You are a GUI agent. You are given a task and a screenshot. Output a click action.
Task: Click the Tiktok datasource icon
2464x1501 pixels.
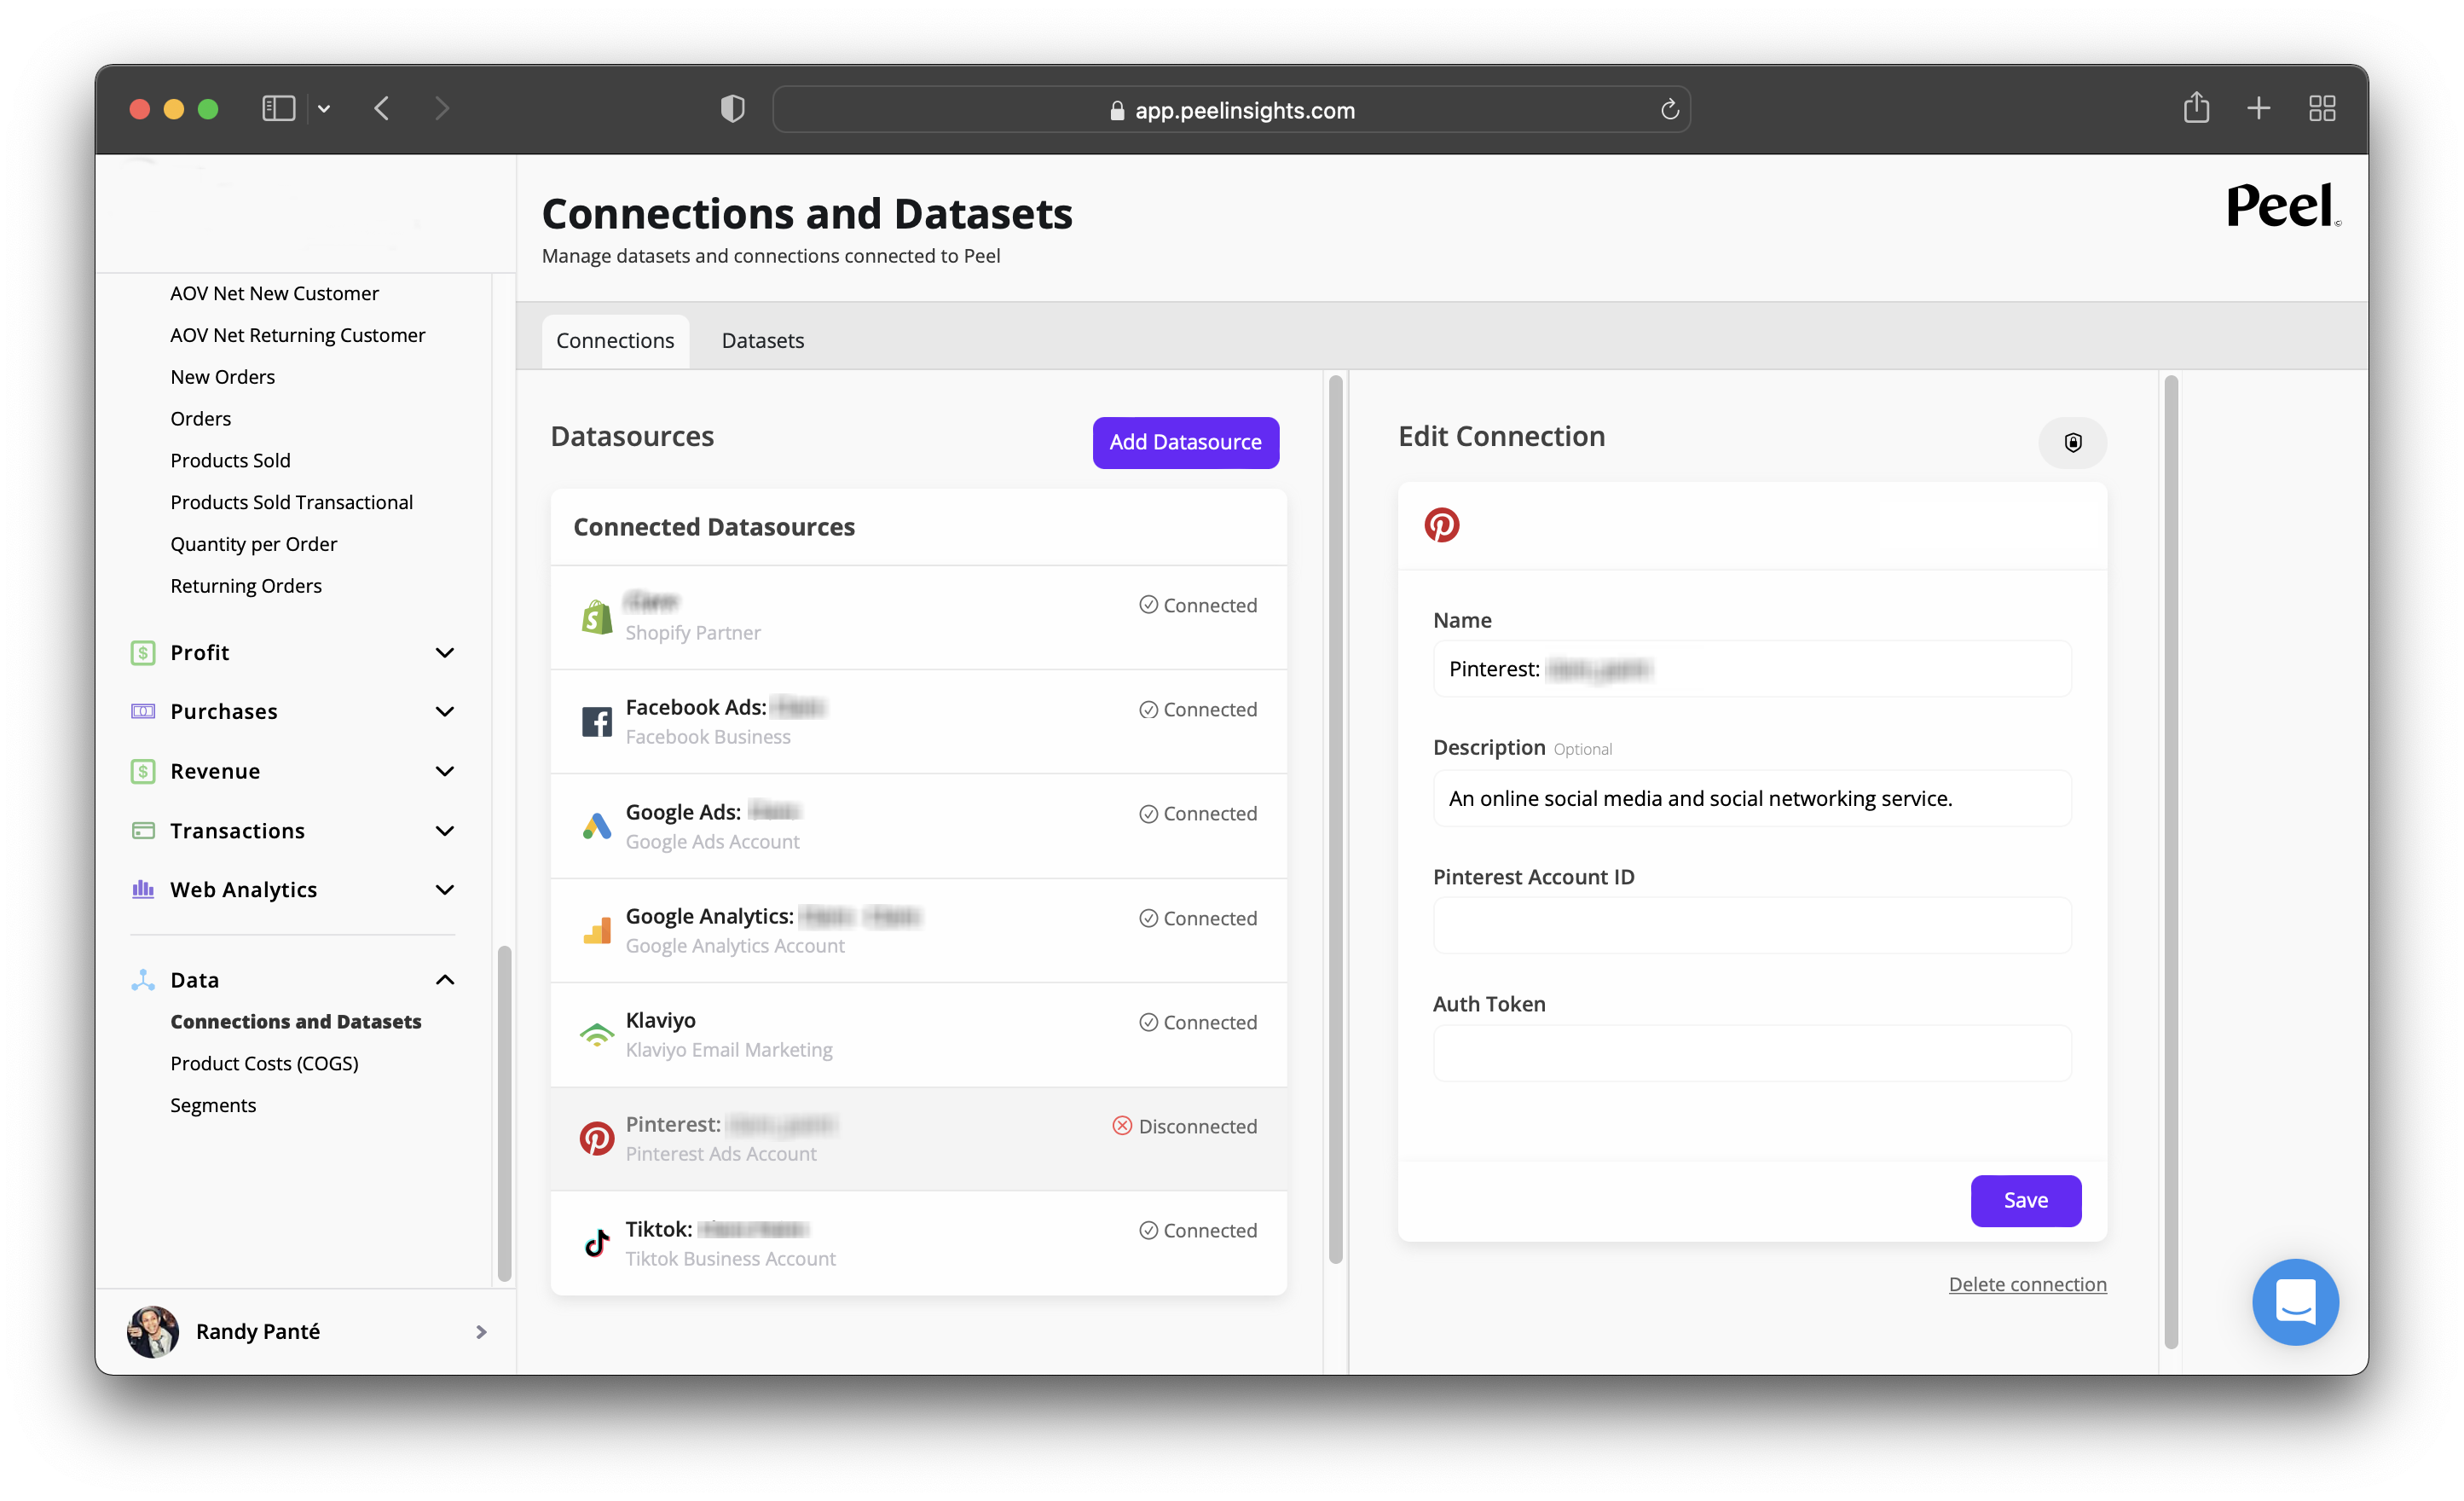(x=597, y=1242)
